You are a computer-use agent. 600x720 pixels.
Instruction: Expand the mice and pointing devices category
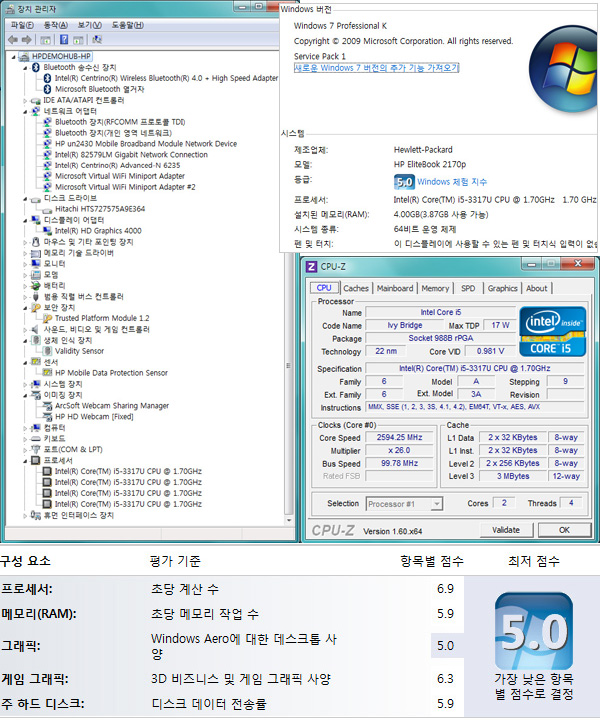coord(25,242)
